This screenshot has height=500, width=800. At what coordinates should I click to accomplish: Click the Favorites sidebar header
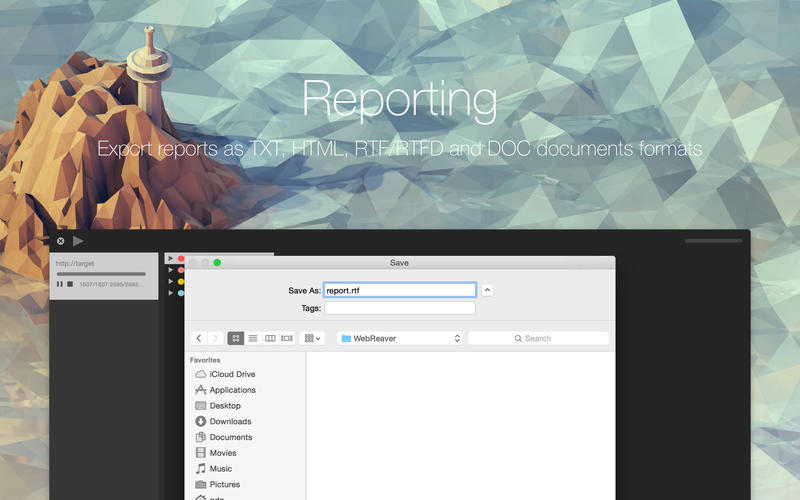pyautogui.click(x=205, y=360)
